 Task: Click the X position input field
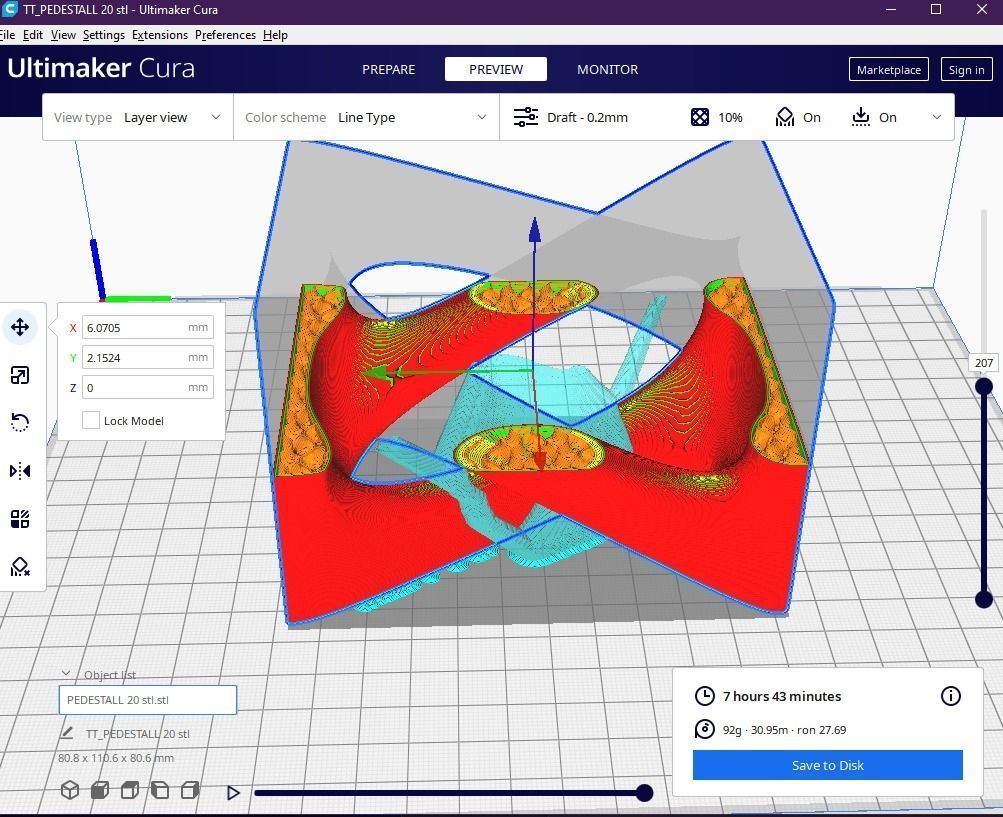pos(148,328)
